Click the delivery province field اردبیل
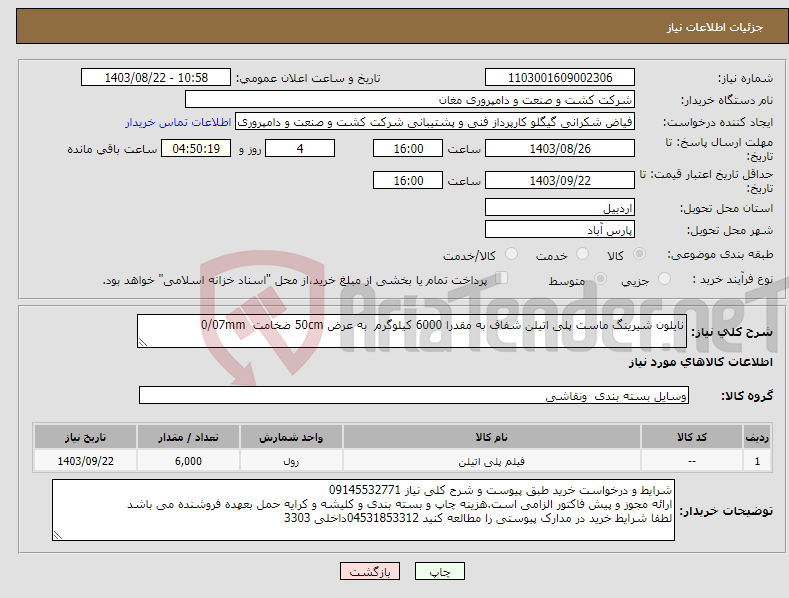The image size is (789, 598). click(x=560, y=207)
